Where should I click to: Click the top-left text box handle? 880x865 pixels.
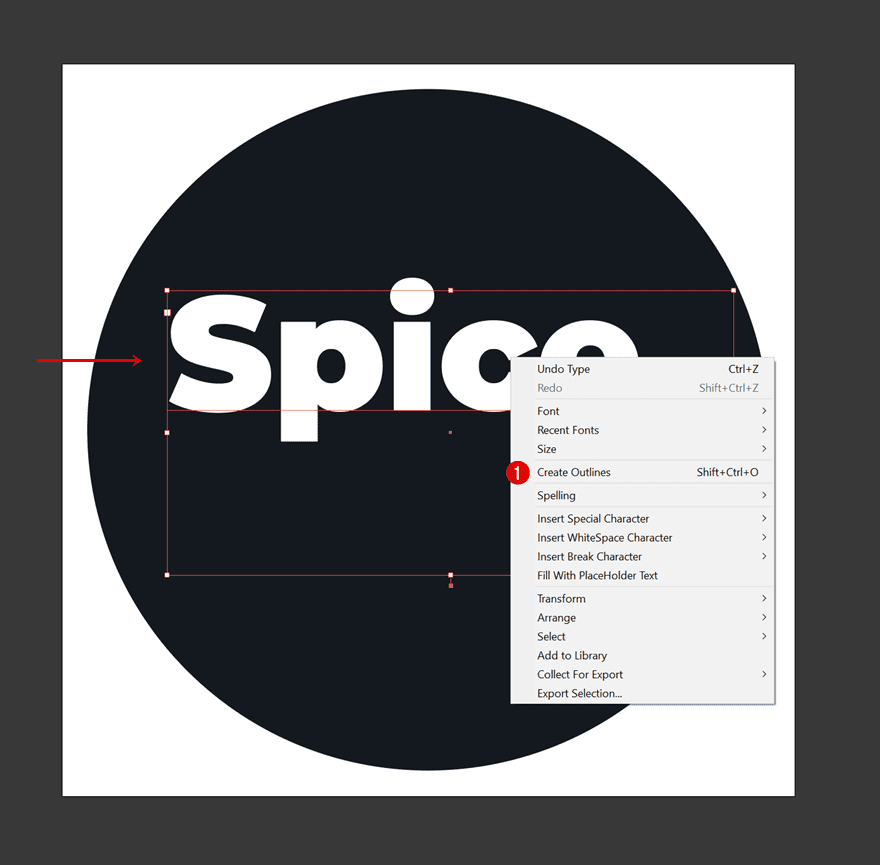167,291
